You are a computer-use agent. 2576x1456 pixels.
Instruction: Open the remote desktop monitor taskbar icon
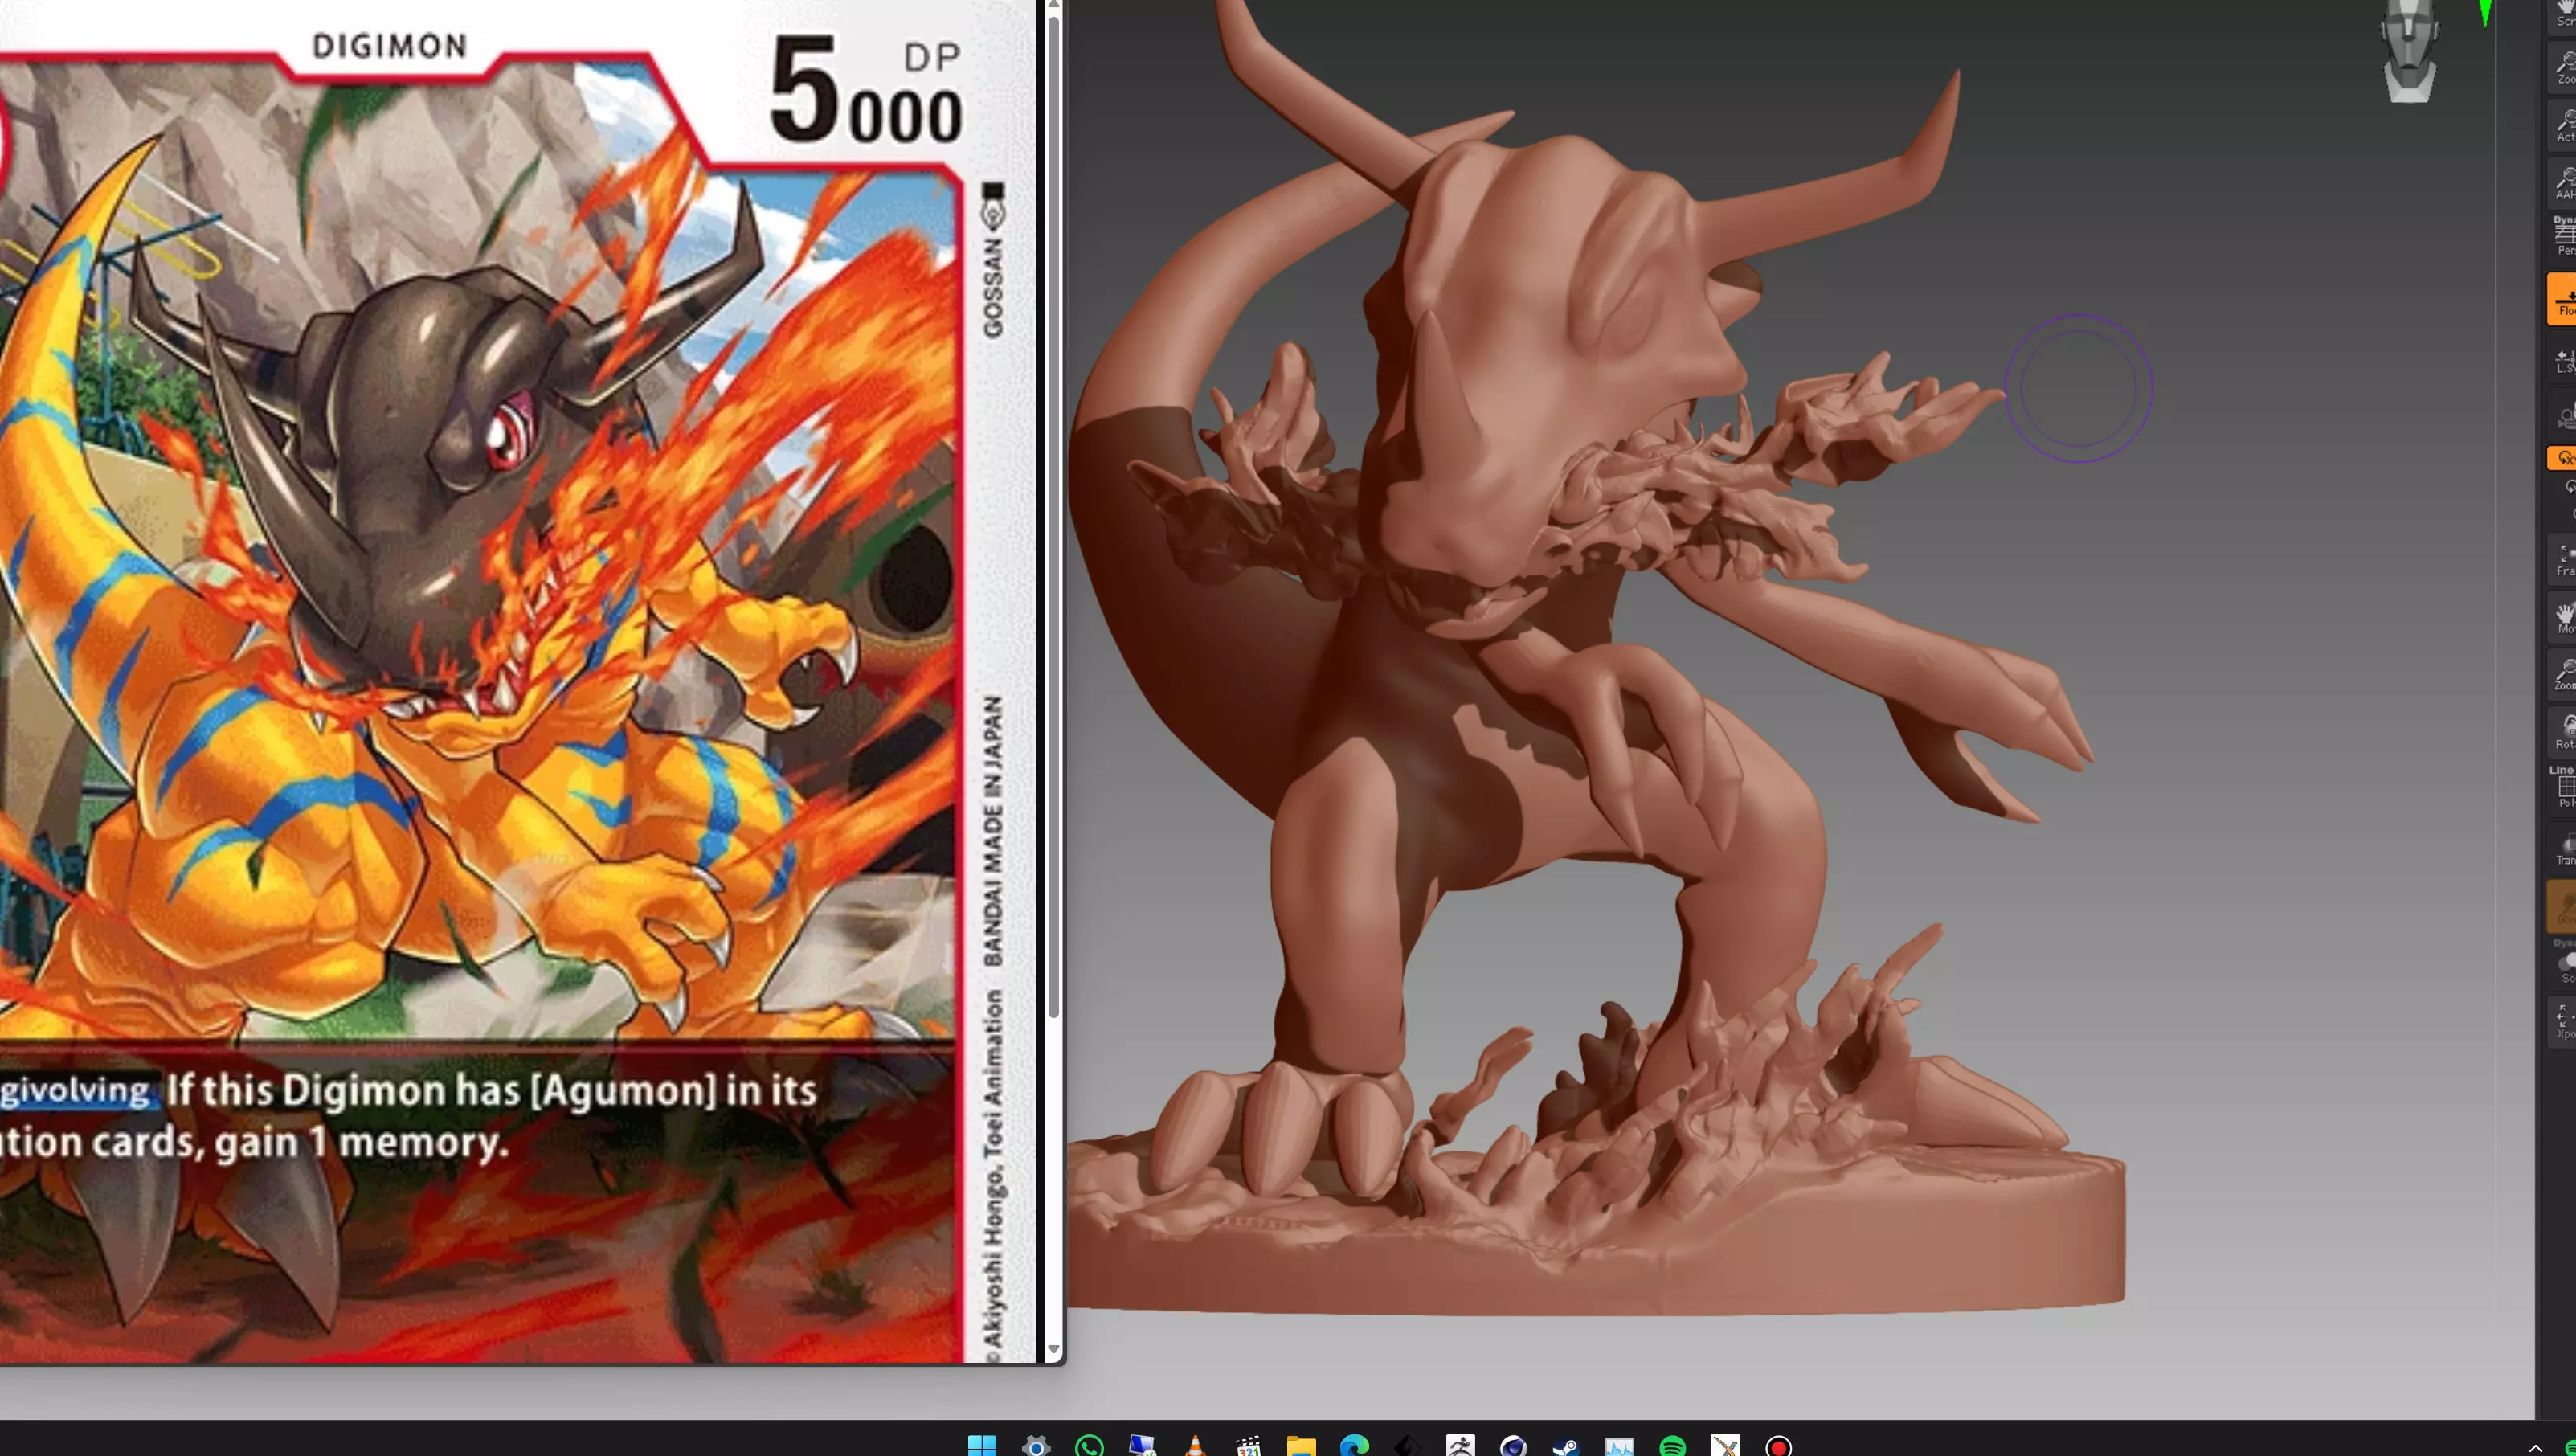tap(1142, 1445)
